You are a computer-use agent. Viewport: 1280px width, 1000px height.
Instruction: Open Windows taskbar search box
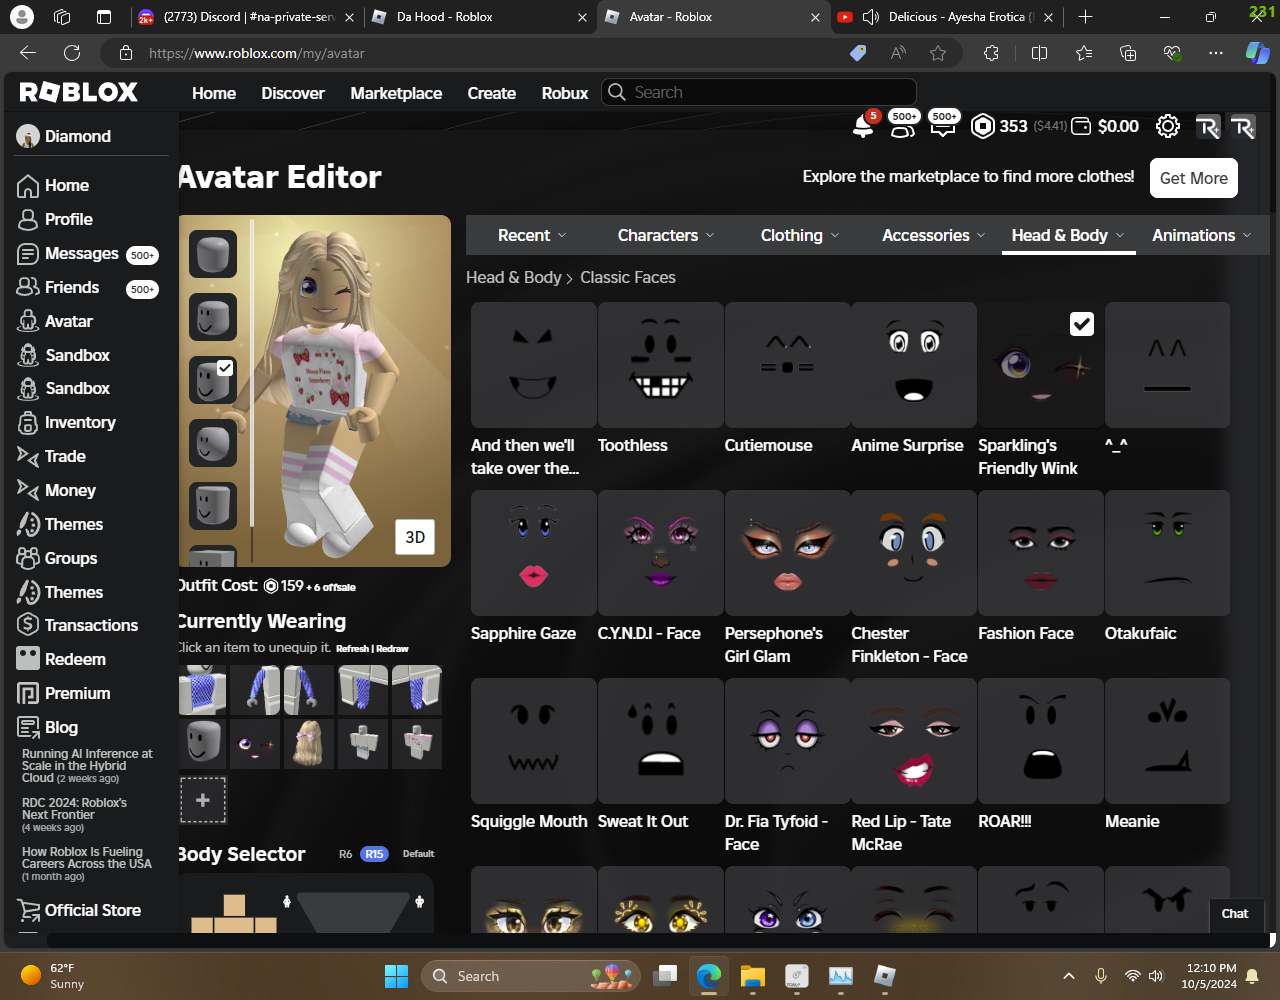[530, 976]
